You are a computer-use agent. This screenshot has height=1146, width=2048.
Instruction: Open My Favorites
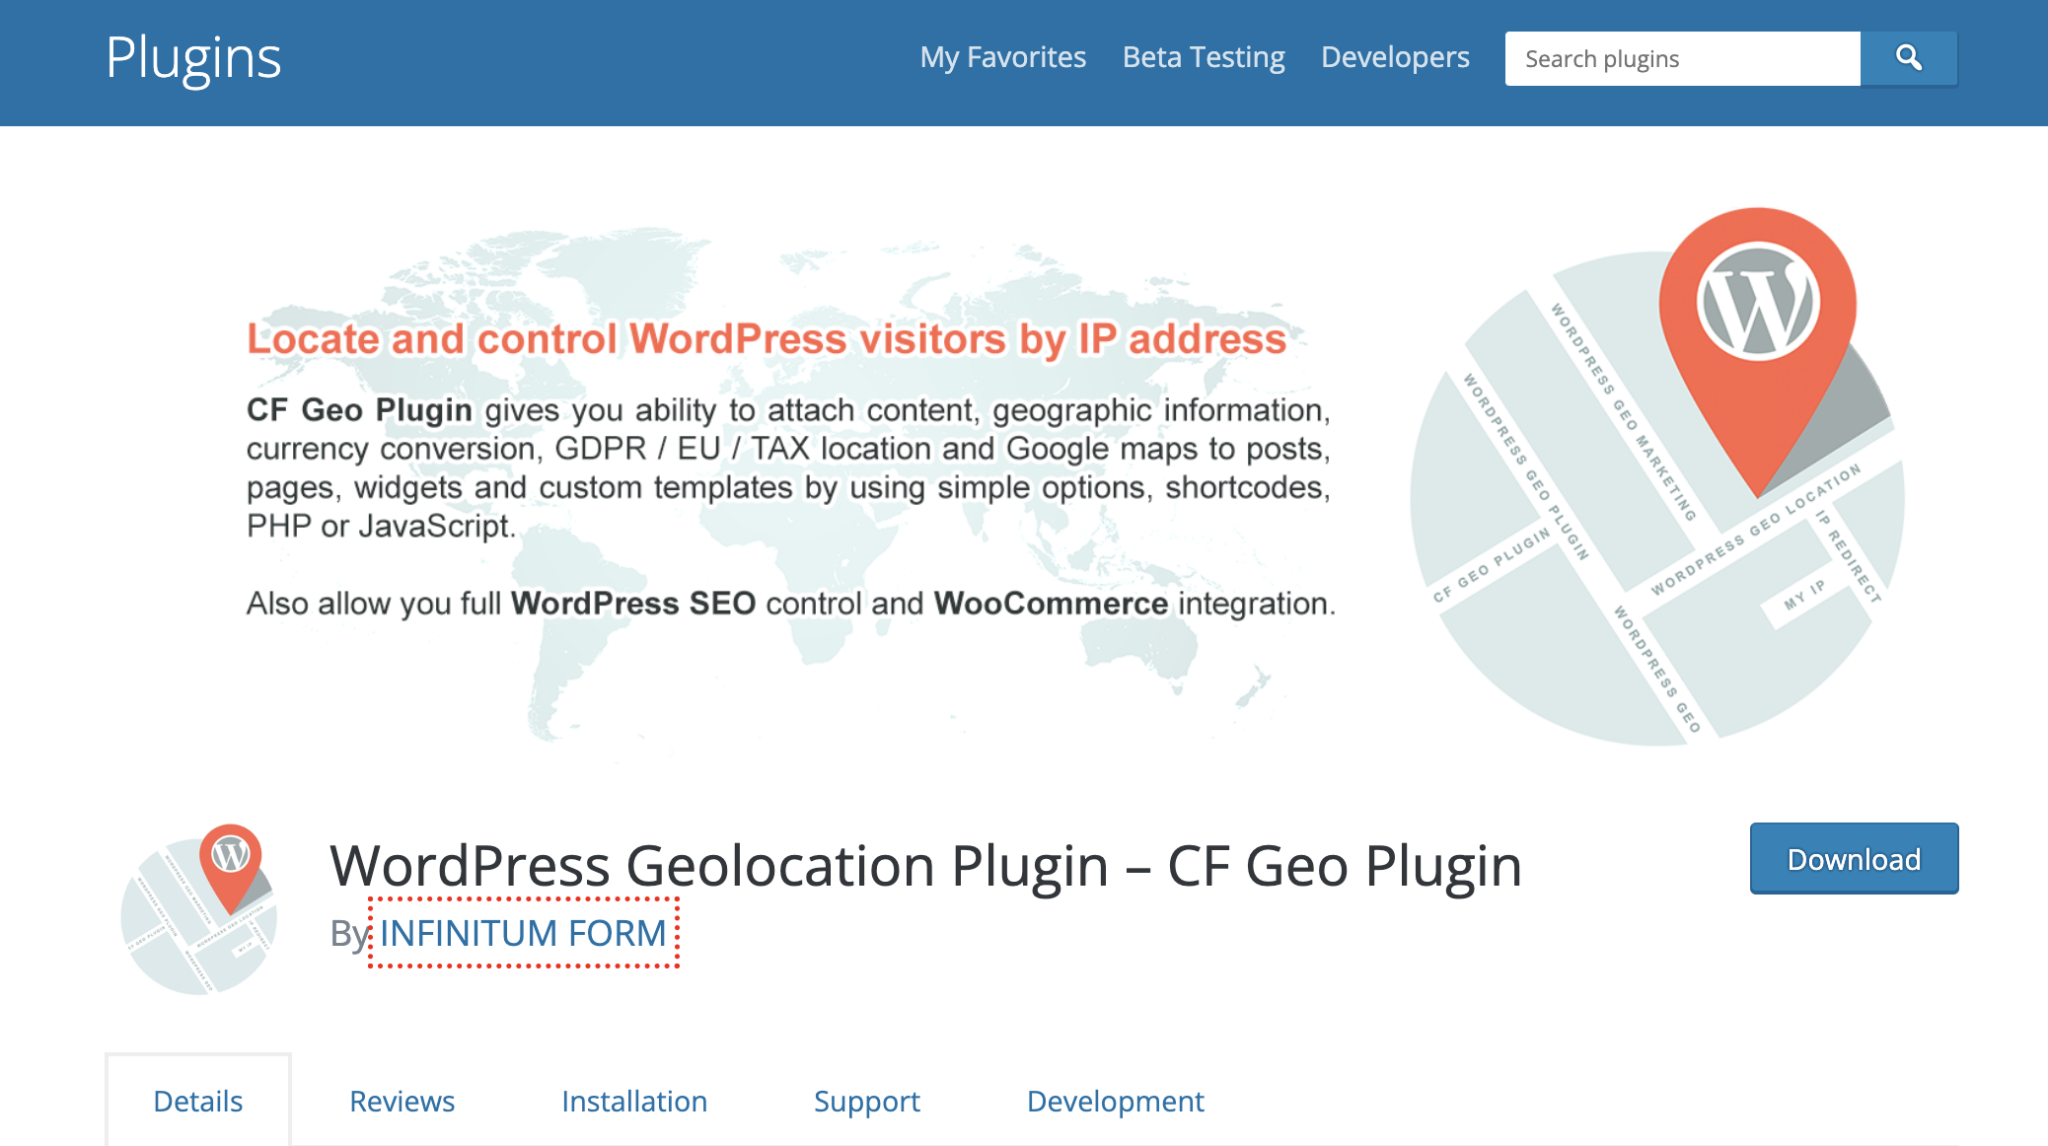(1003, 57)
